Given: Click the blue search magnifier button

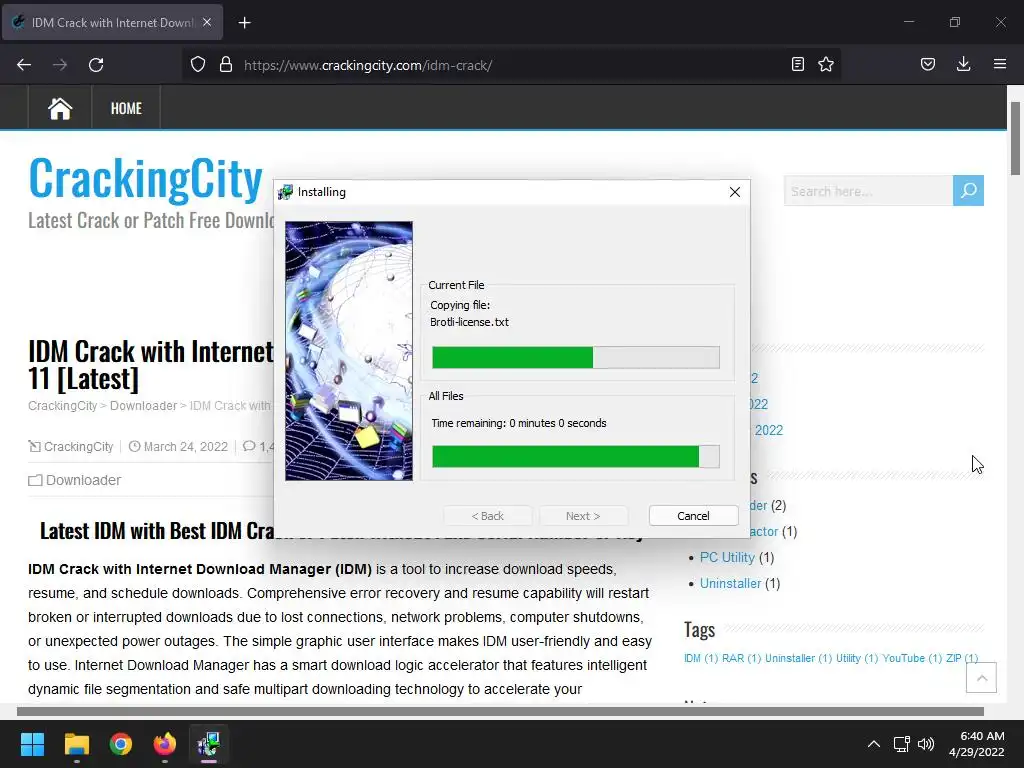Looking at the screenshot, I should [968, 191].
